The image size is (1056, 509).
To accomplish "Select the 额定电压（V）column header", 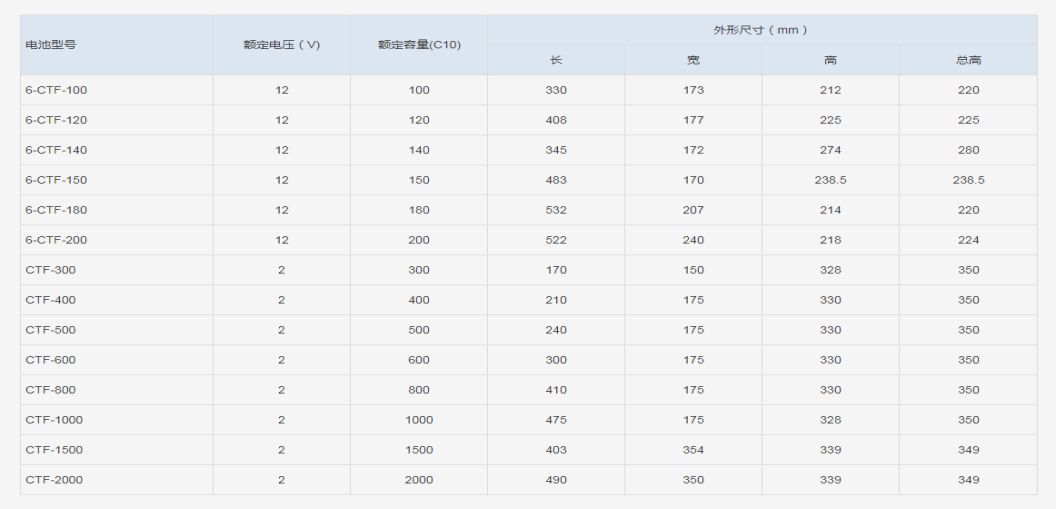I will coord(282,45).
